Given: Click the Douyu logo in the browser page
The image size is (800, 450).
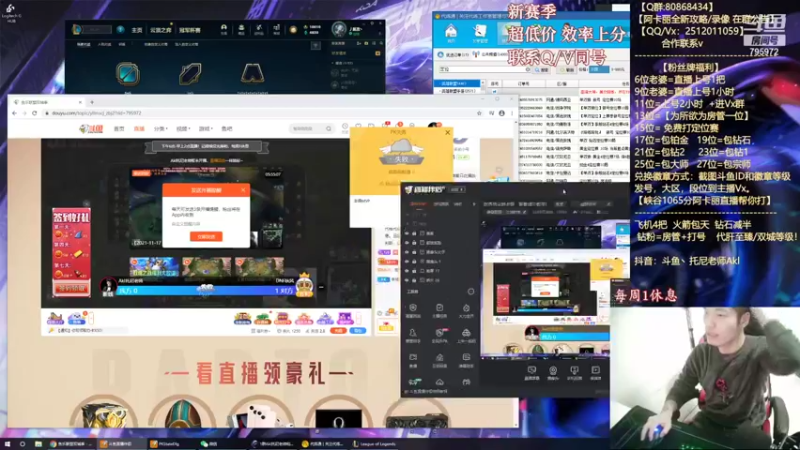Looking at the screenshot, I should coord(91,129).
